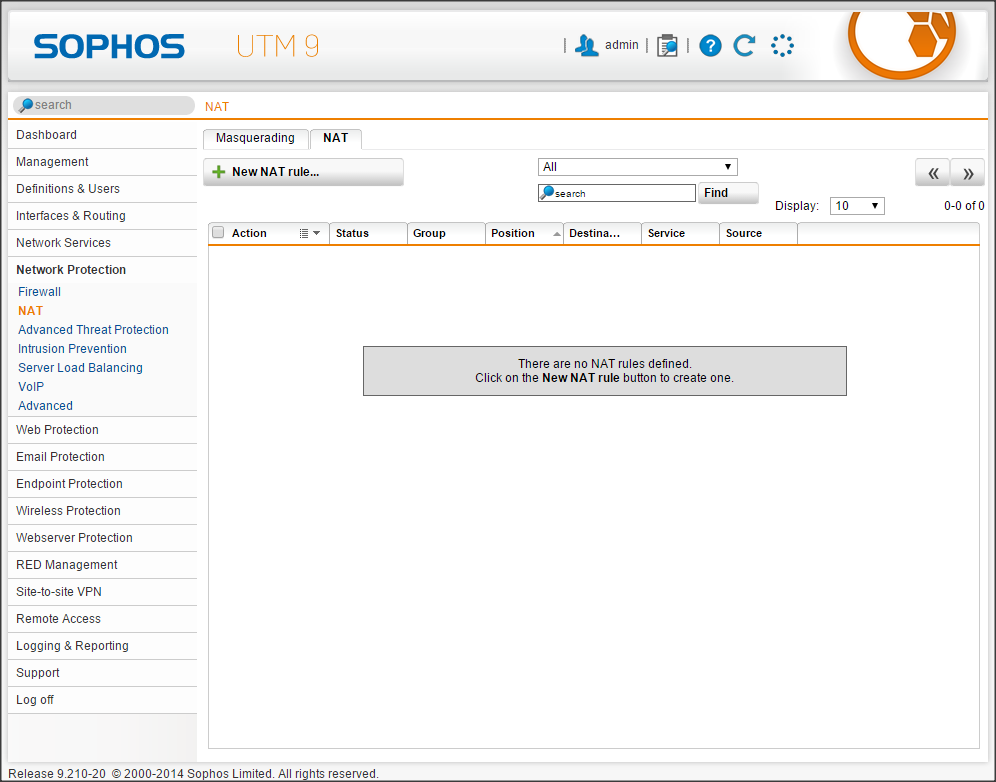
Task: Open the clipboard notes icon in header
Action: click(x=667, y=46)
